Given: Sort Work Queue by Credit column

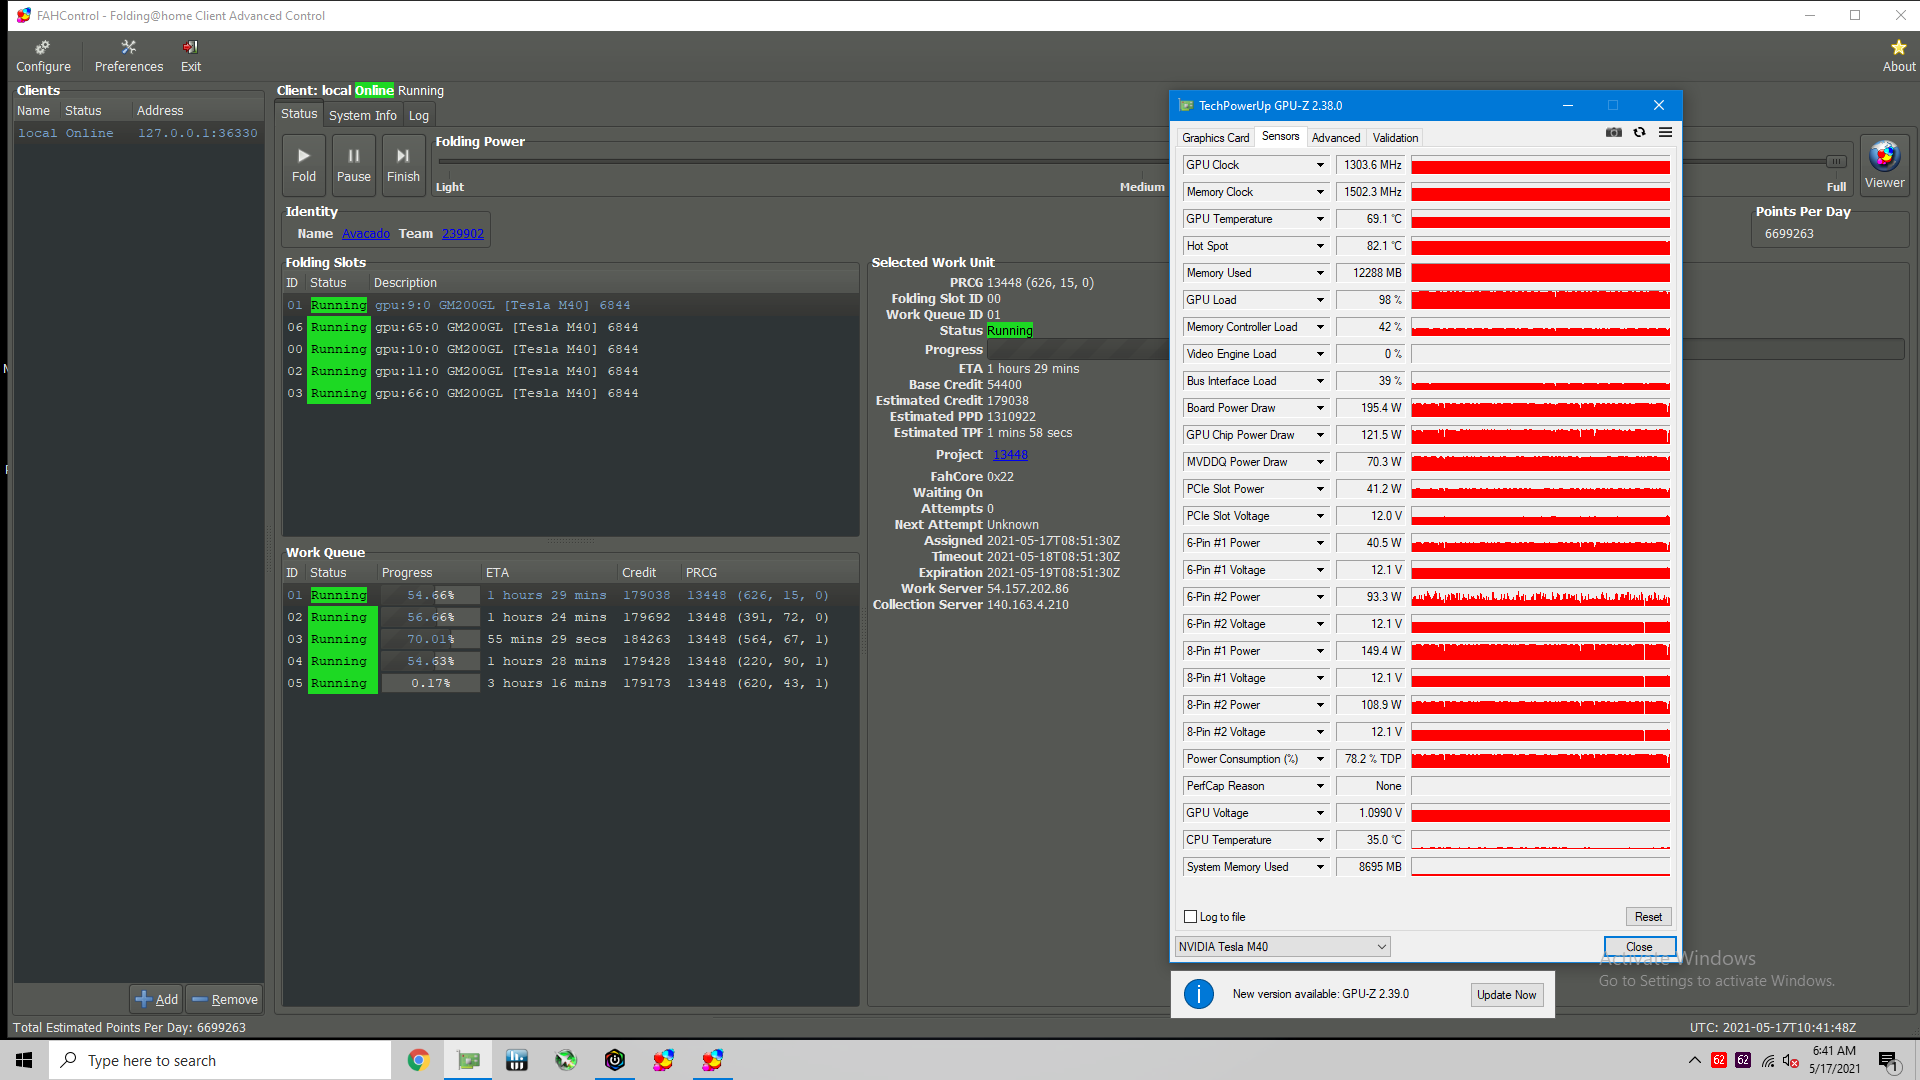Looking at the screenshot, I should 649,573.
